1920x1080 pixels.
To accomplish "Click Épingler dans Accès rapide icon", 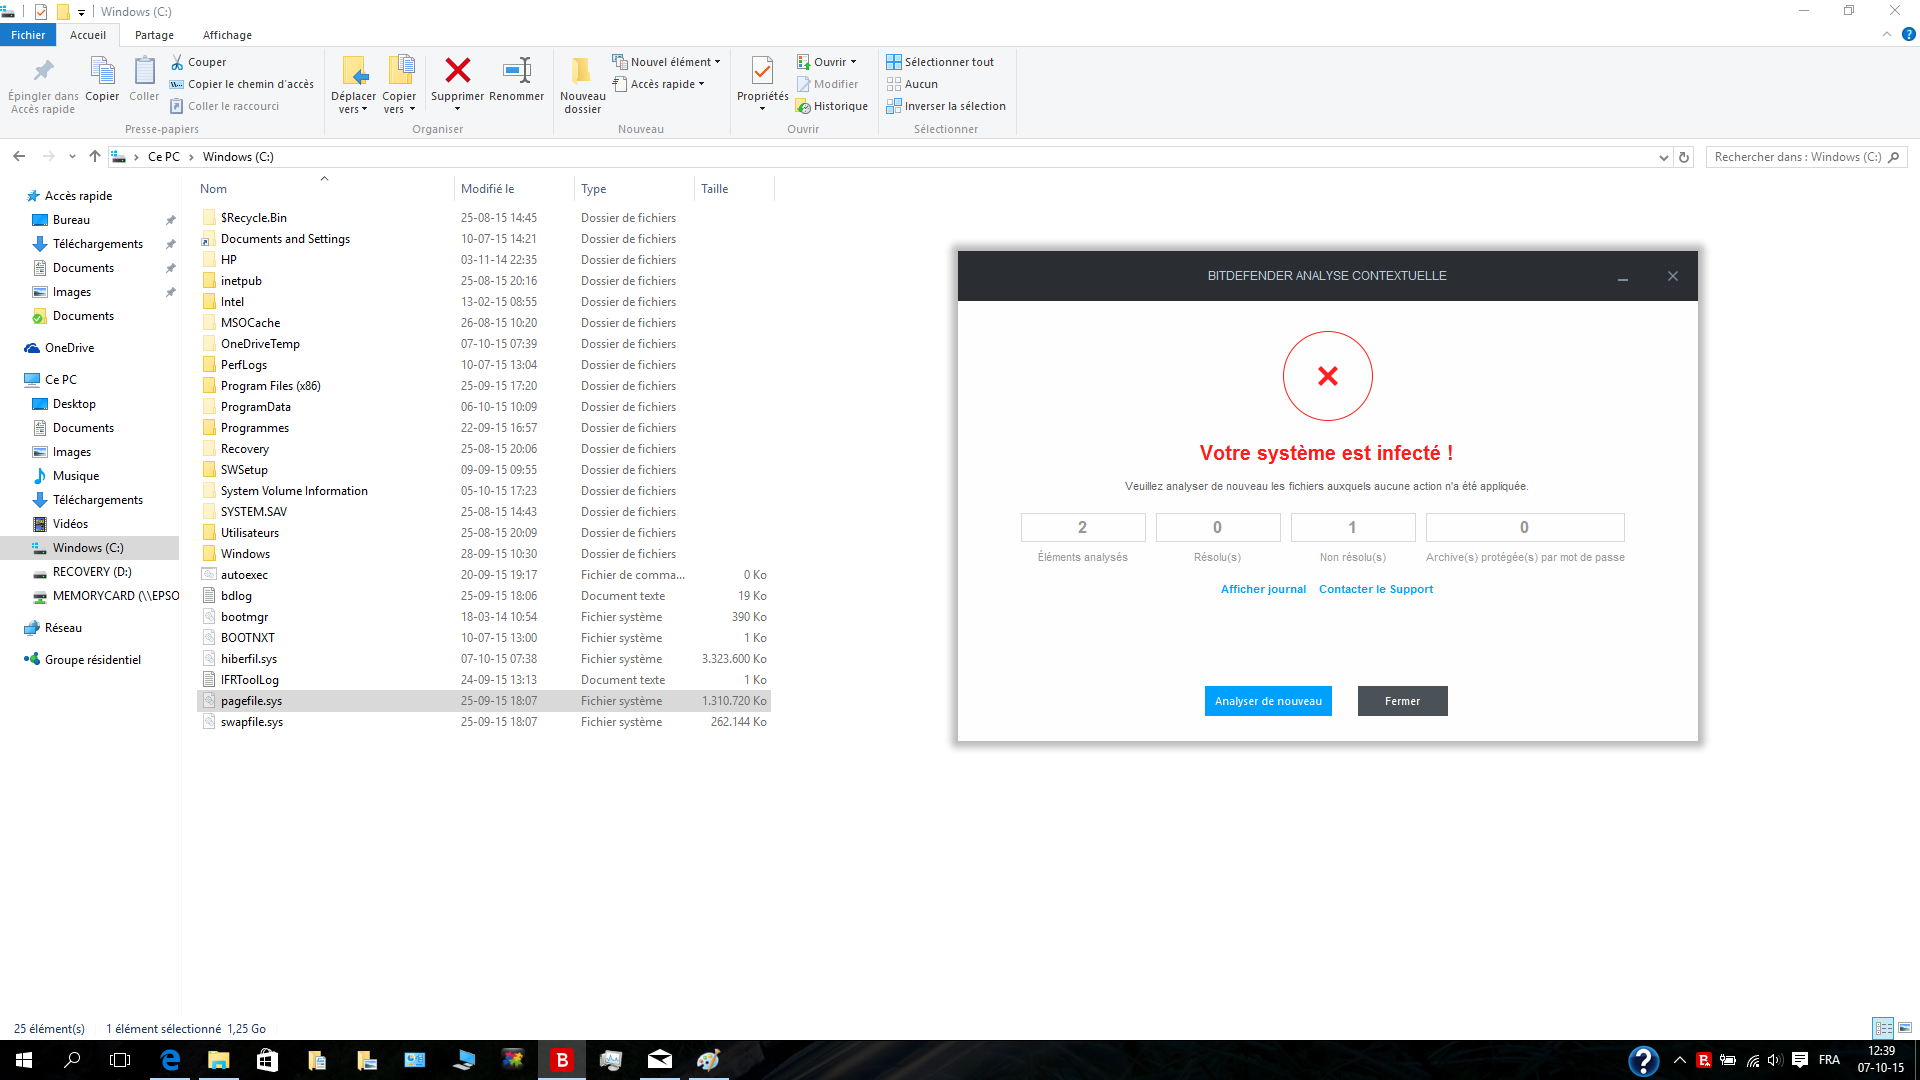I will pyautogui.click(x=44, y=71).
